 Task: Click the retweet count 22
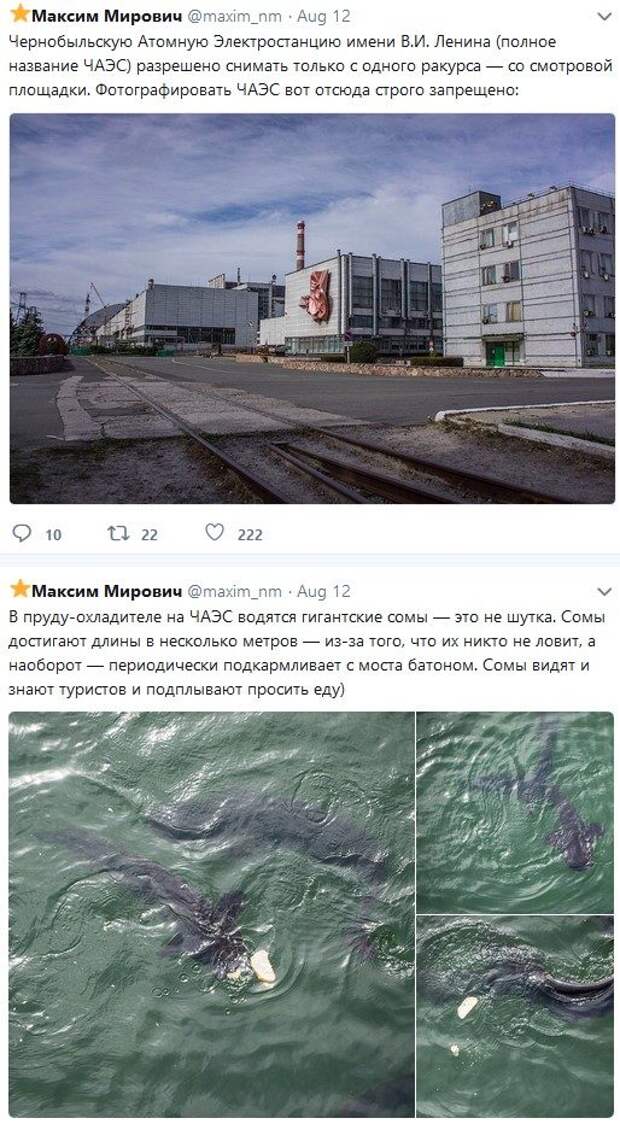(x=149, y=535)
